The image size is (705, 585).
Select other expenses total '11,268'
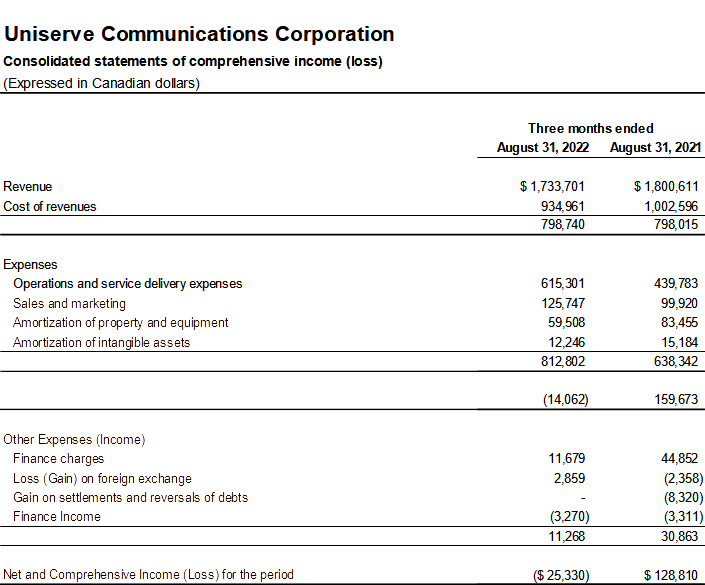click(567, 536)
